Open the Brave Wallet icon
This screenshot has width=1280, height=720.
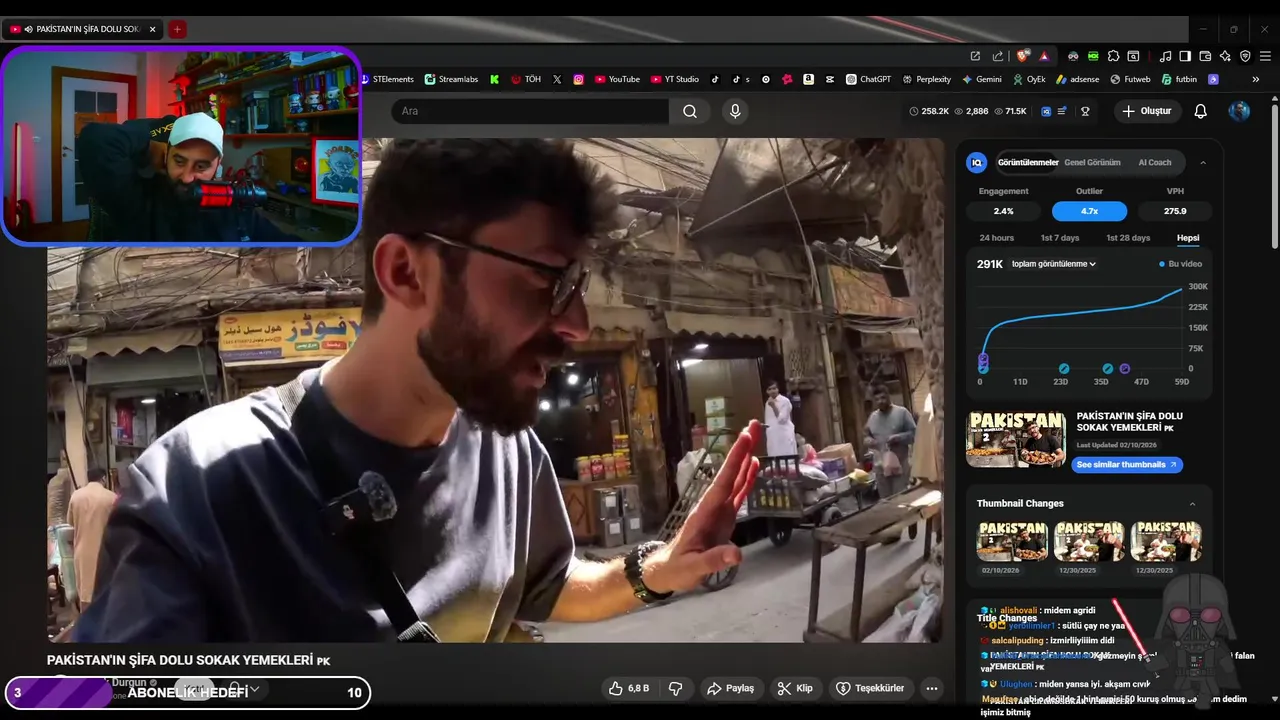[x=1205, y=56]
